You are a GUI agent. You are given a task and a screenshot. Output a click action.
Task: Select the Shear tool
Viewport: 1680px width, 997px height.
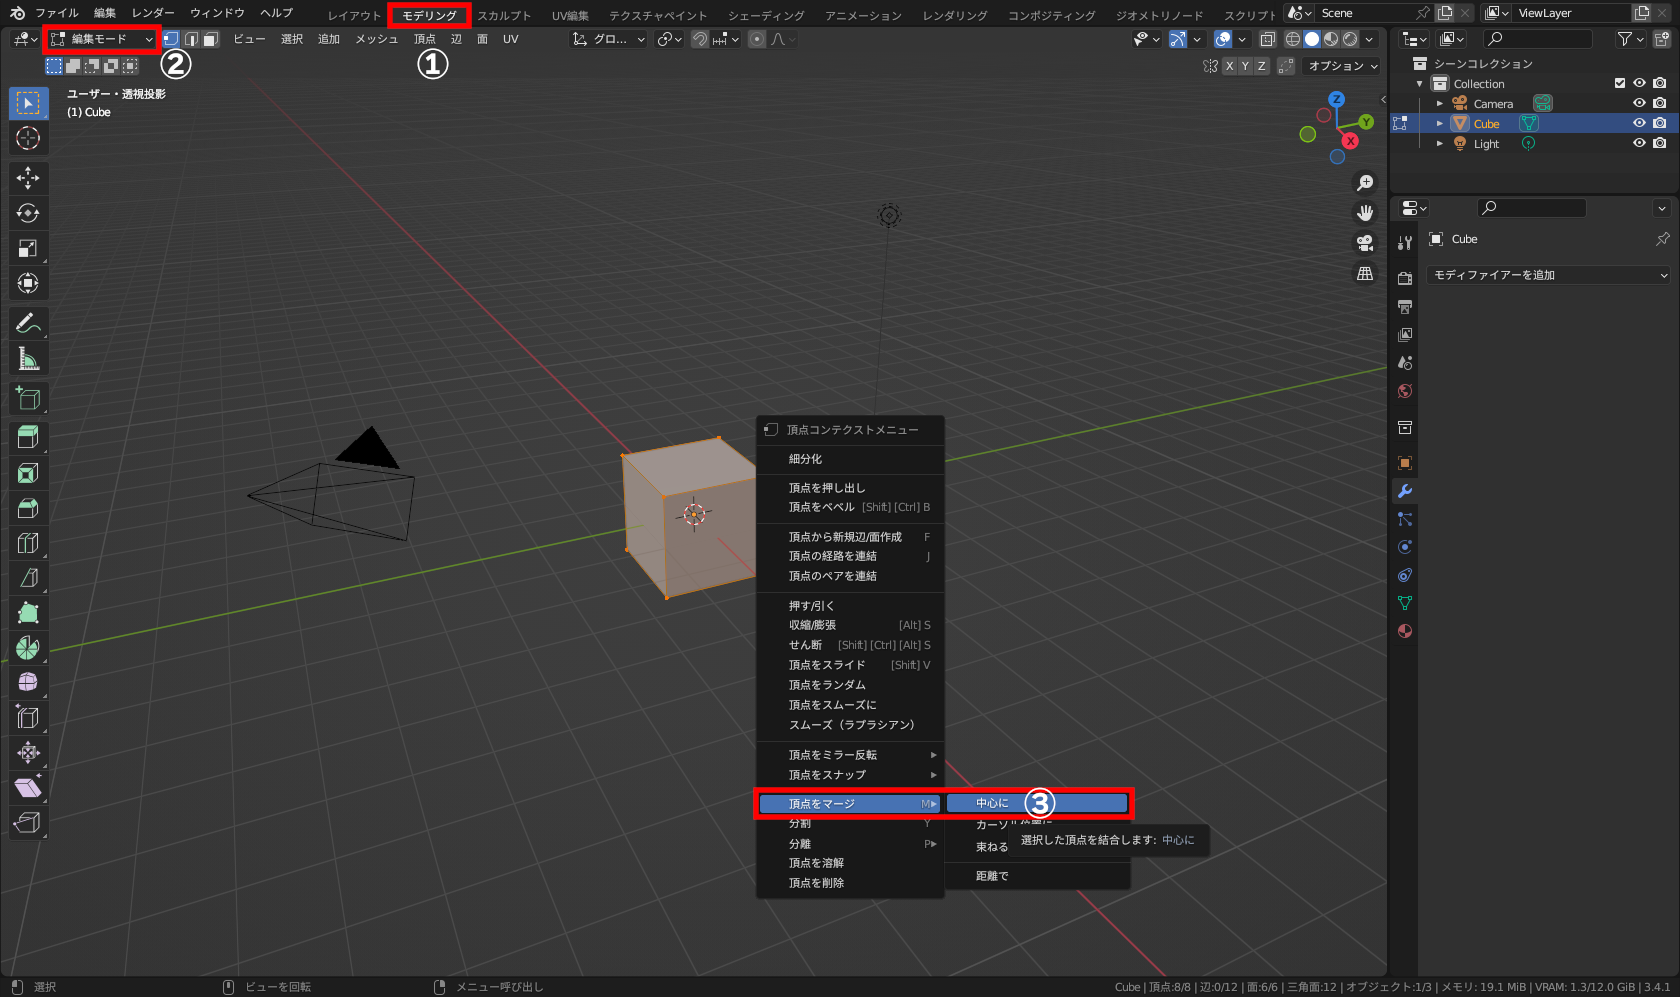pos(28,788)
